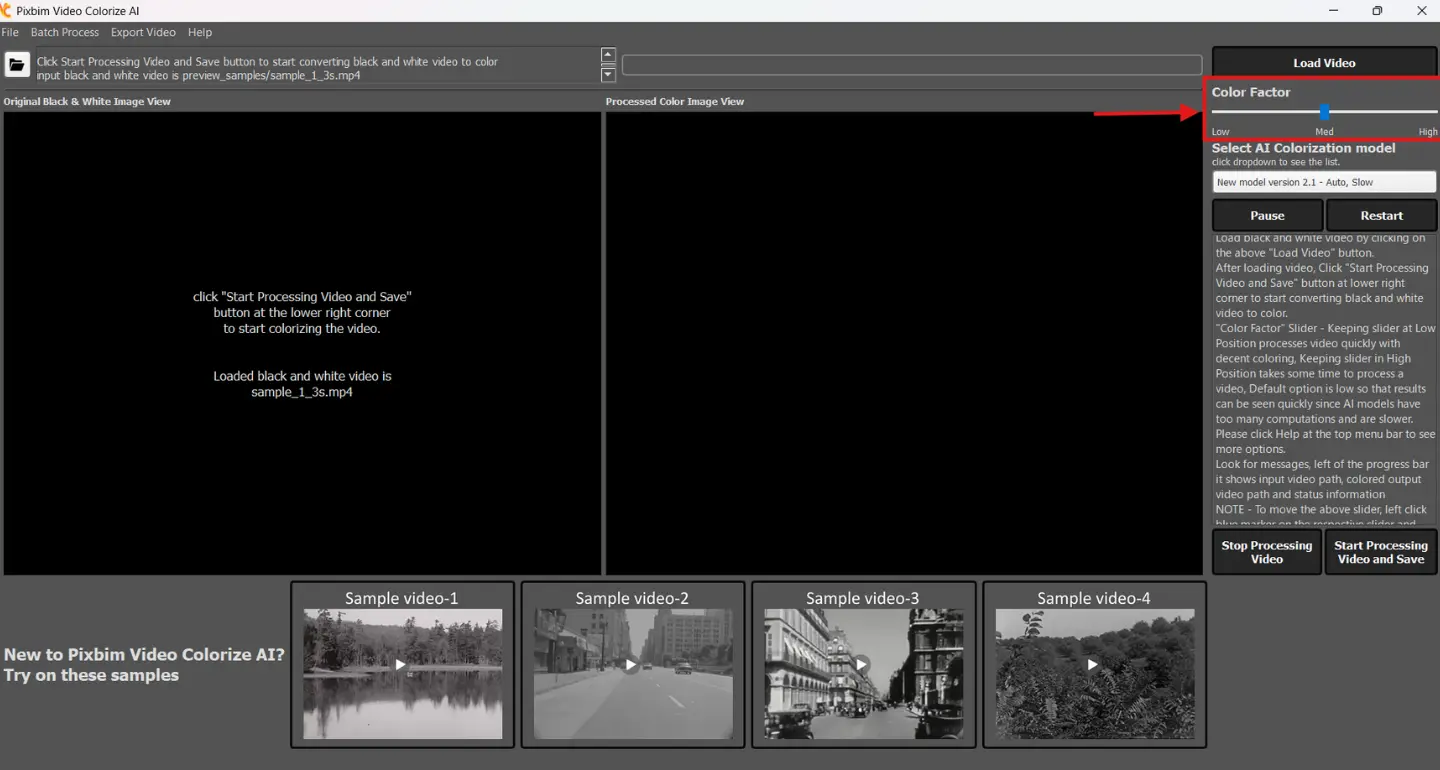Close the Pixbim Video Colorize AI window
The image size is (1440, 770).
click(x=1421, y=11)
